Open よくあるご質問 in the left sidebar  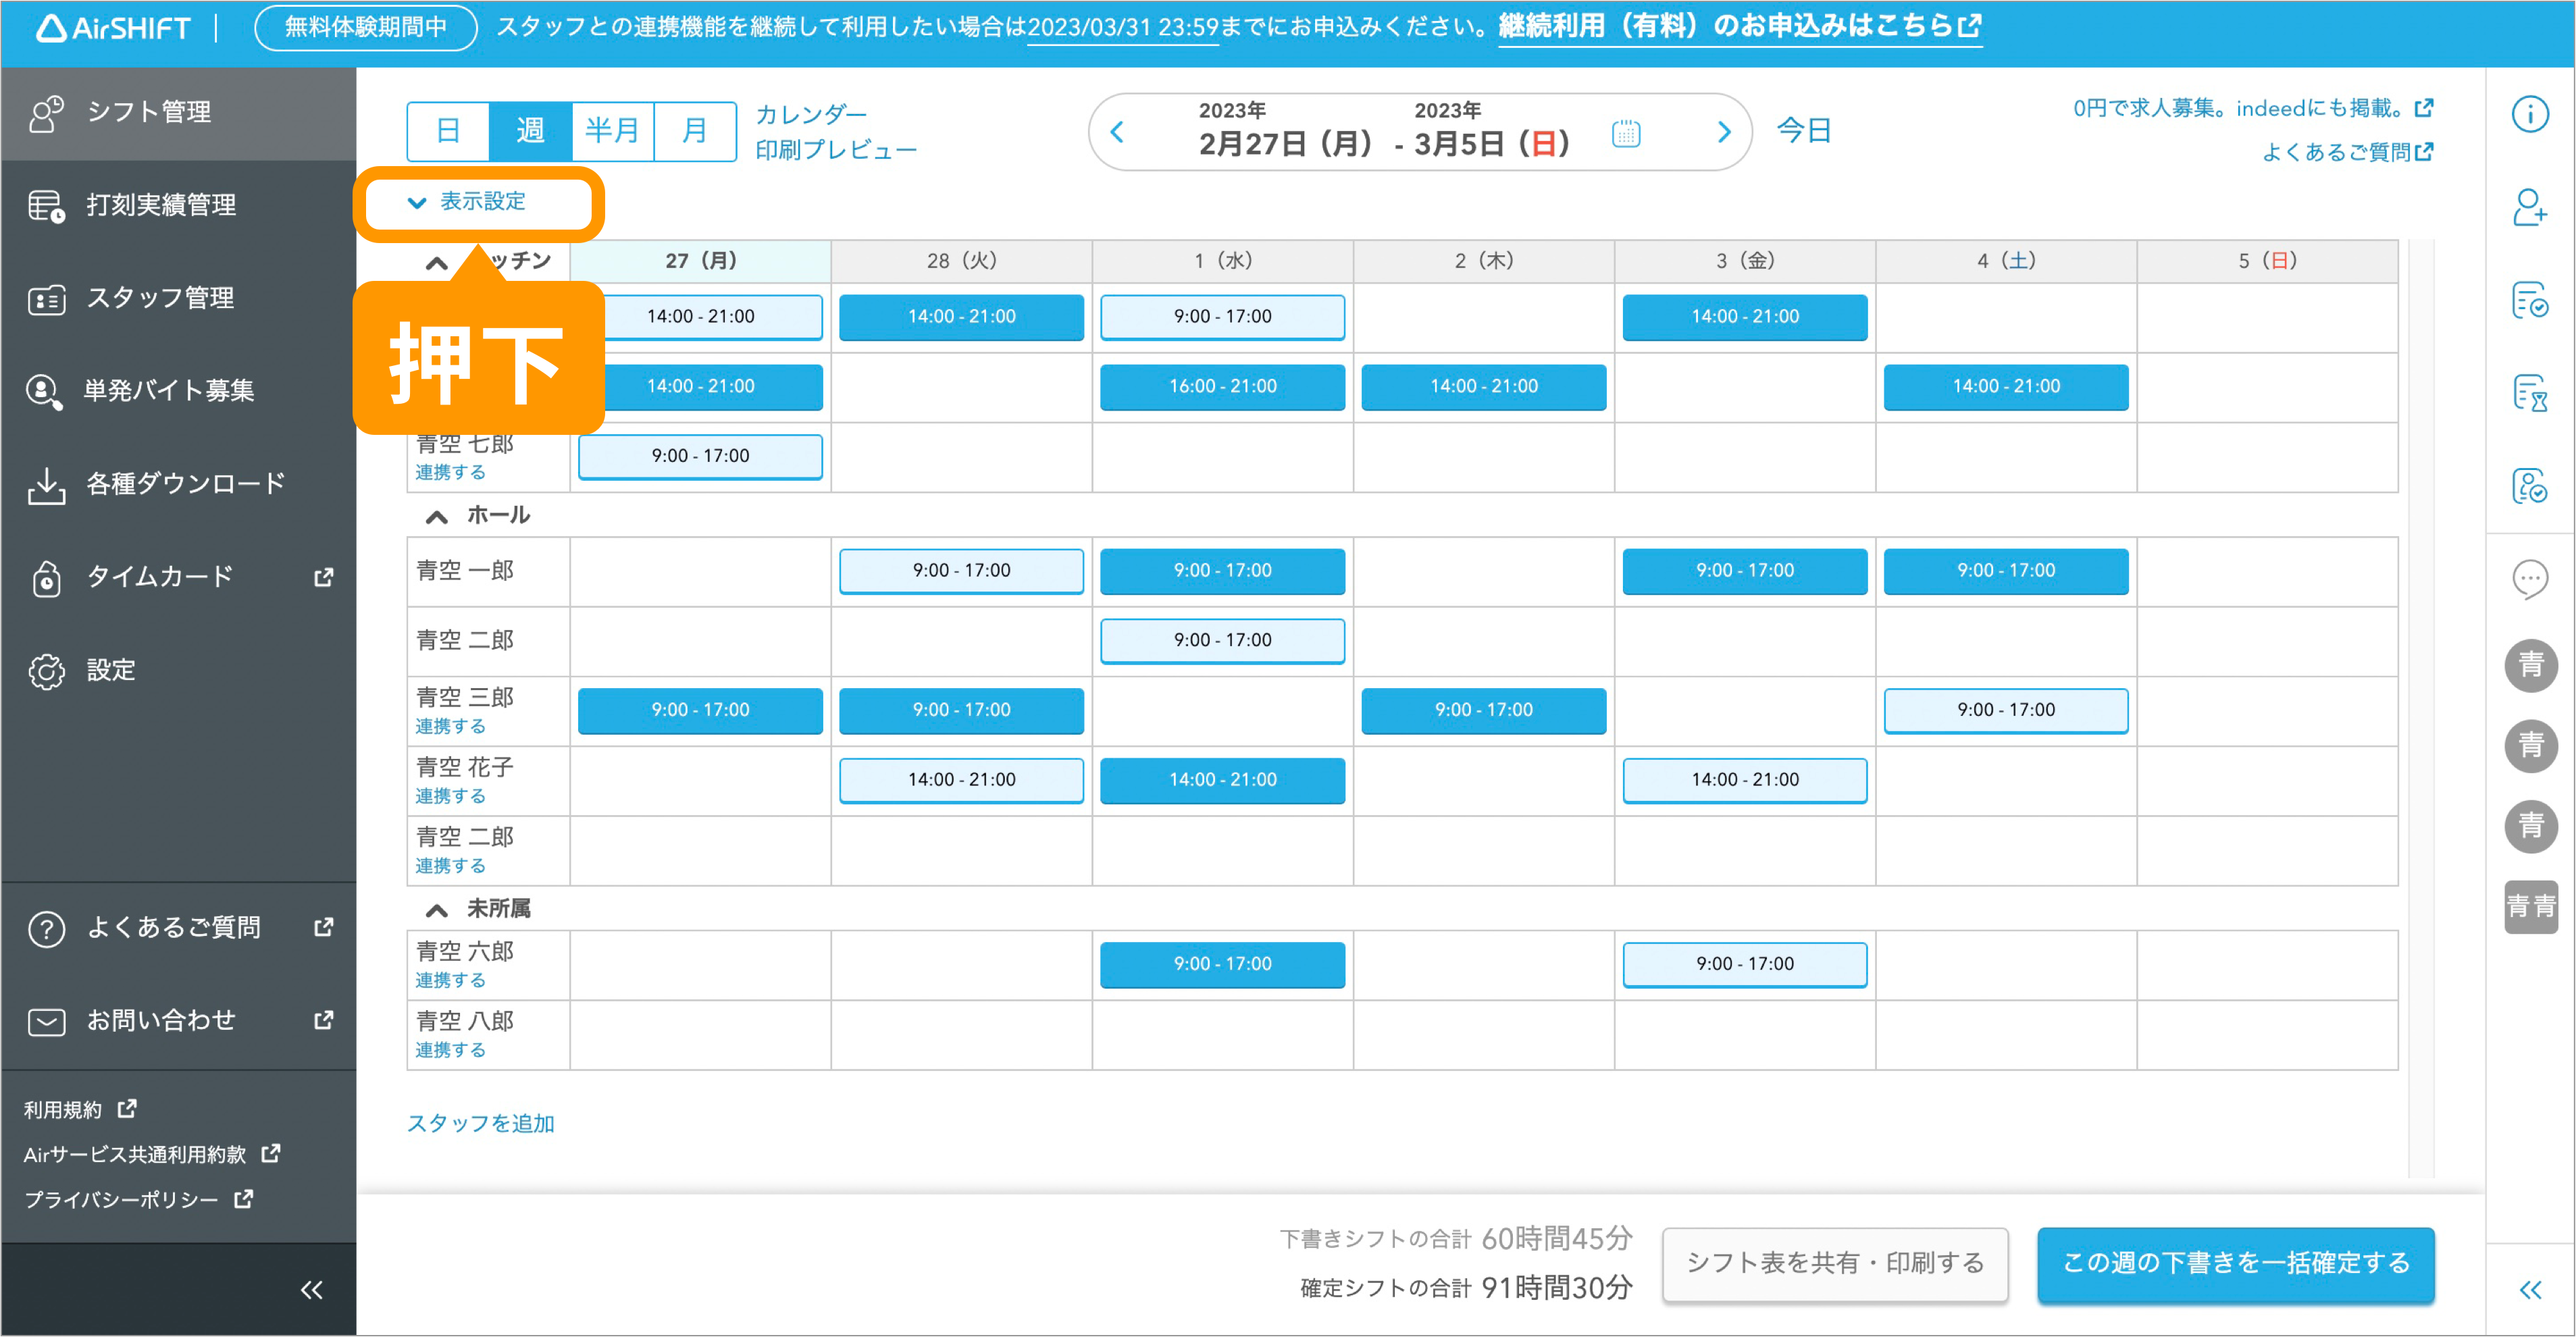coord(178,928)
